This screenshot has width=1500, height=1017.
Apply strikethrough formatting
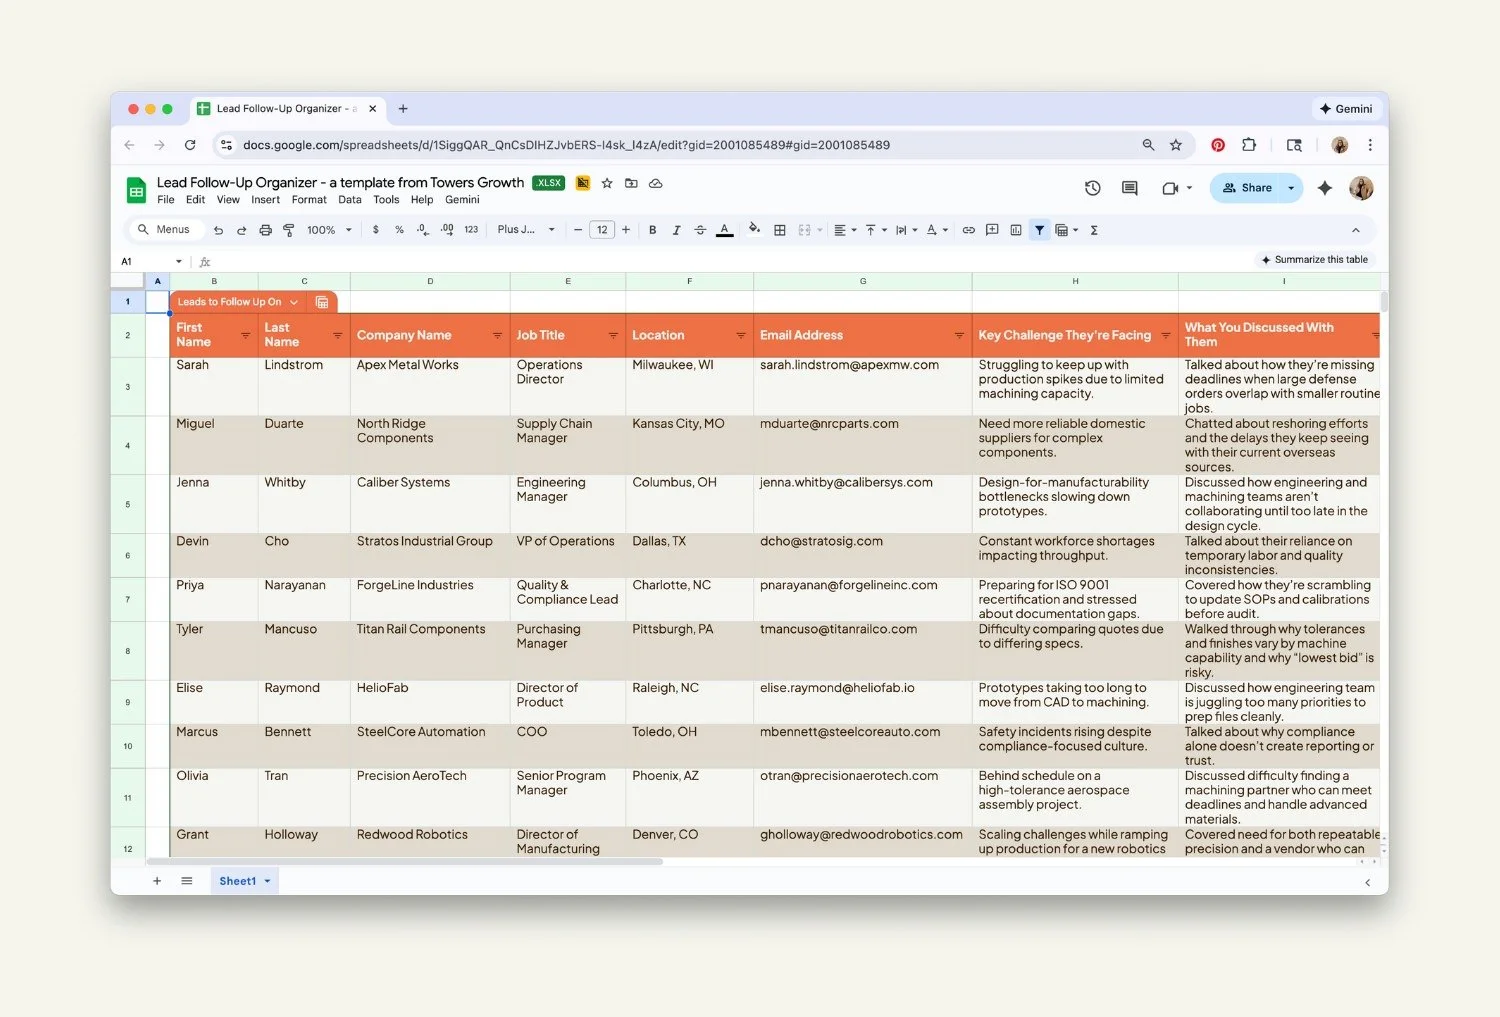700,230
